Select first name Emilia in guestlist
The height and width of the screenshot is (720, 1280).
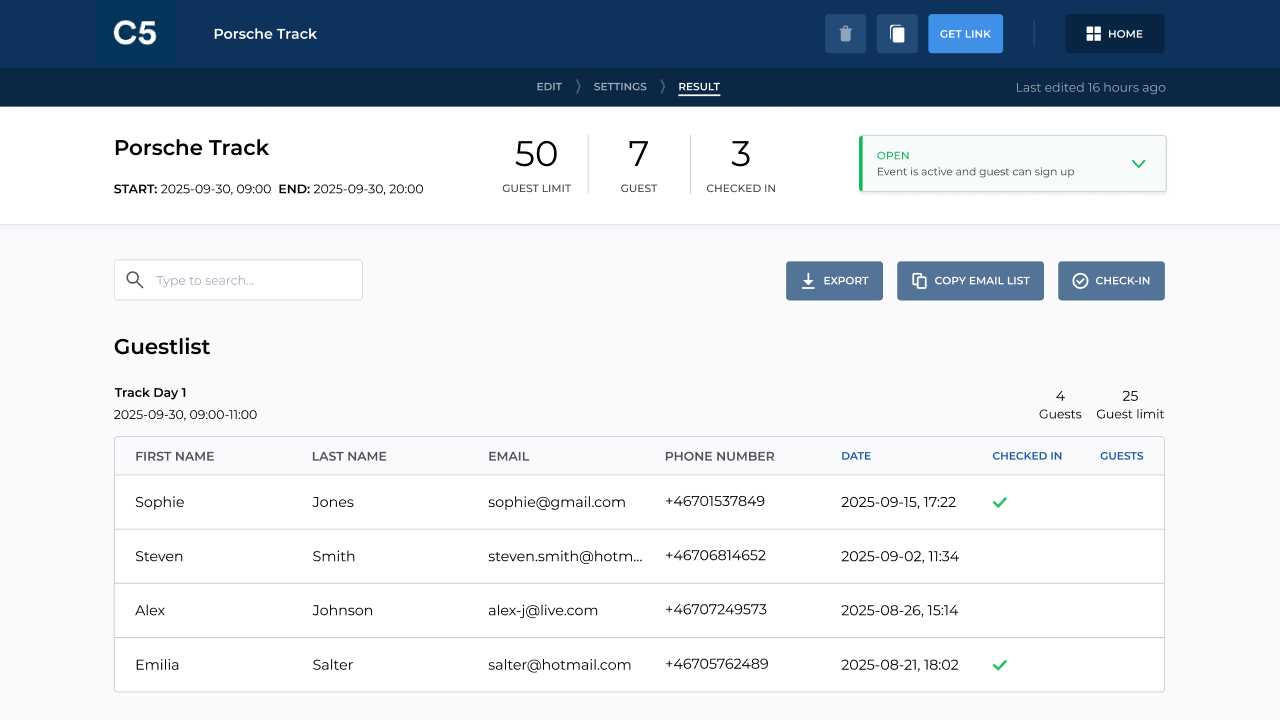(x=157, y=664)
